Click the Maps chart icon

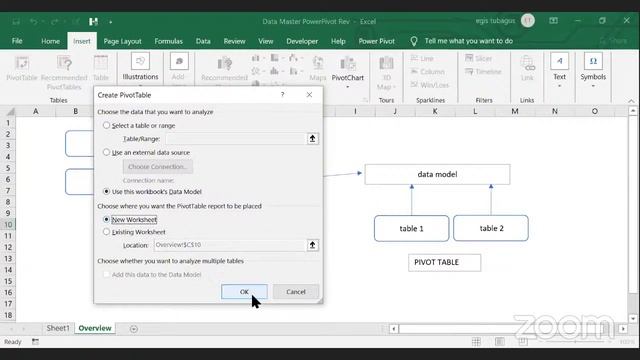click(318, 68)
